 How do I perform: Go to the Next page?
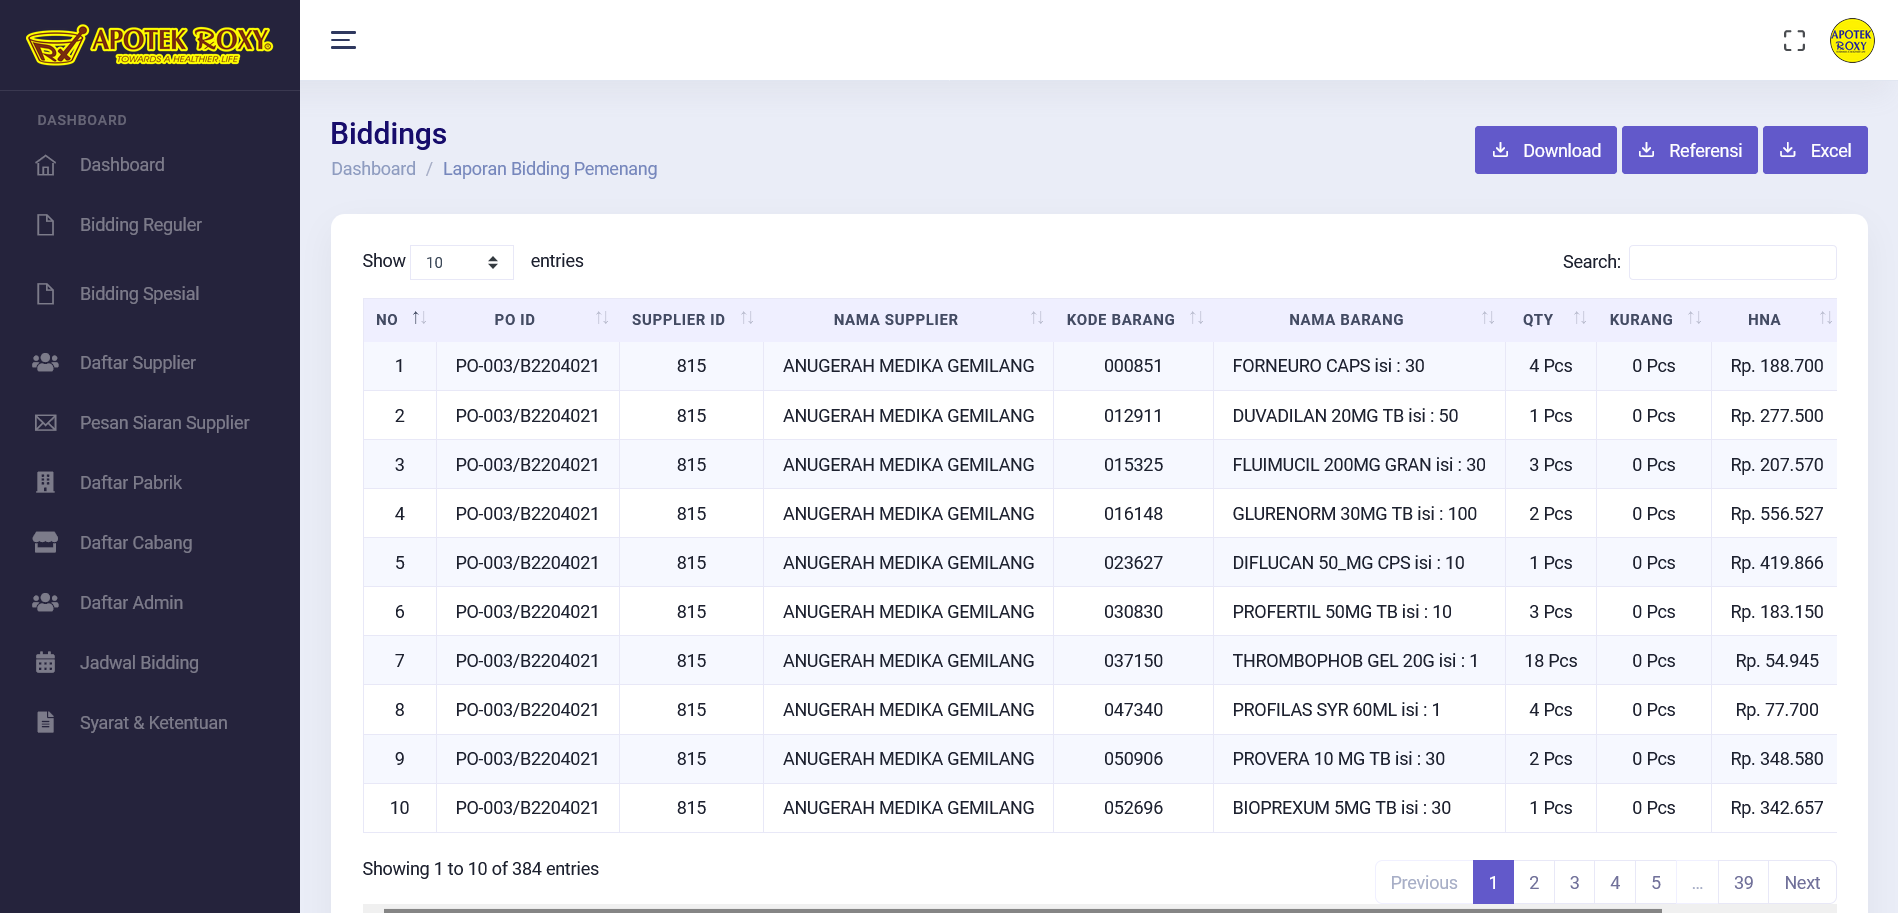click(x=1802, y=883)
